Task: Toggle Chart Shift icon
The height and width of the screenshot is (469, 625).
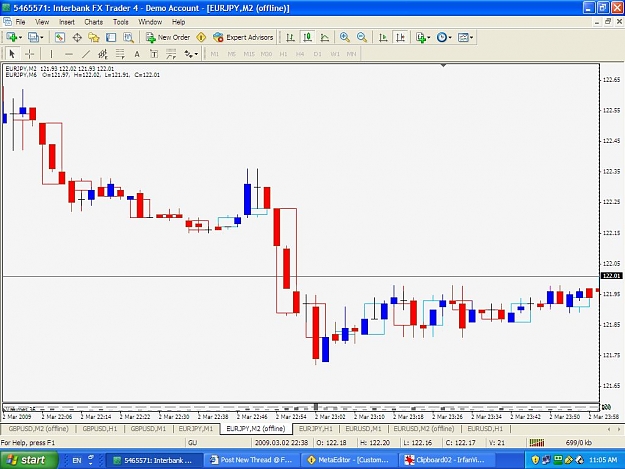Action: (x=400, y=37)
